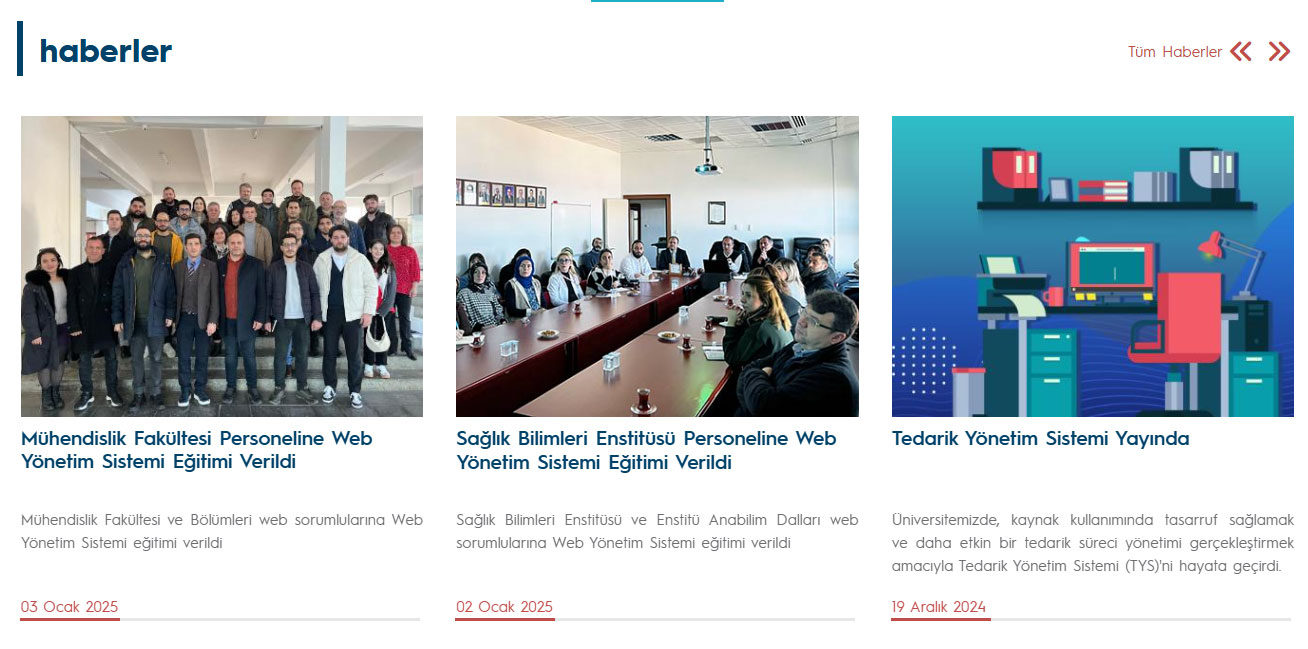Image resolution: width=1308 pixels, height=649 pixels.
Task: Click the haberler section heading
Action: [106, 51]
